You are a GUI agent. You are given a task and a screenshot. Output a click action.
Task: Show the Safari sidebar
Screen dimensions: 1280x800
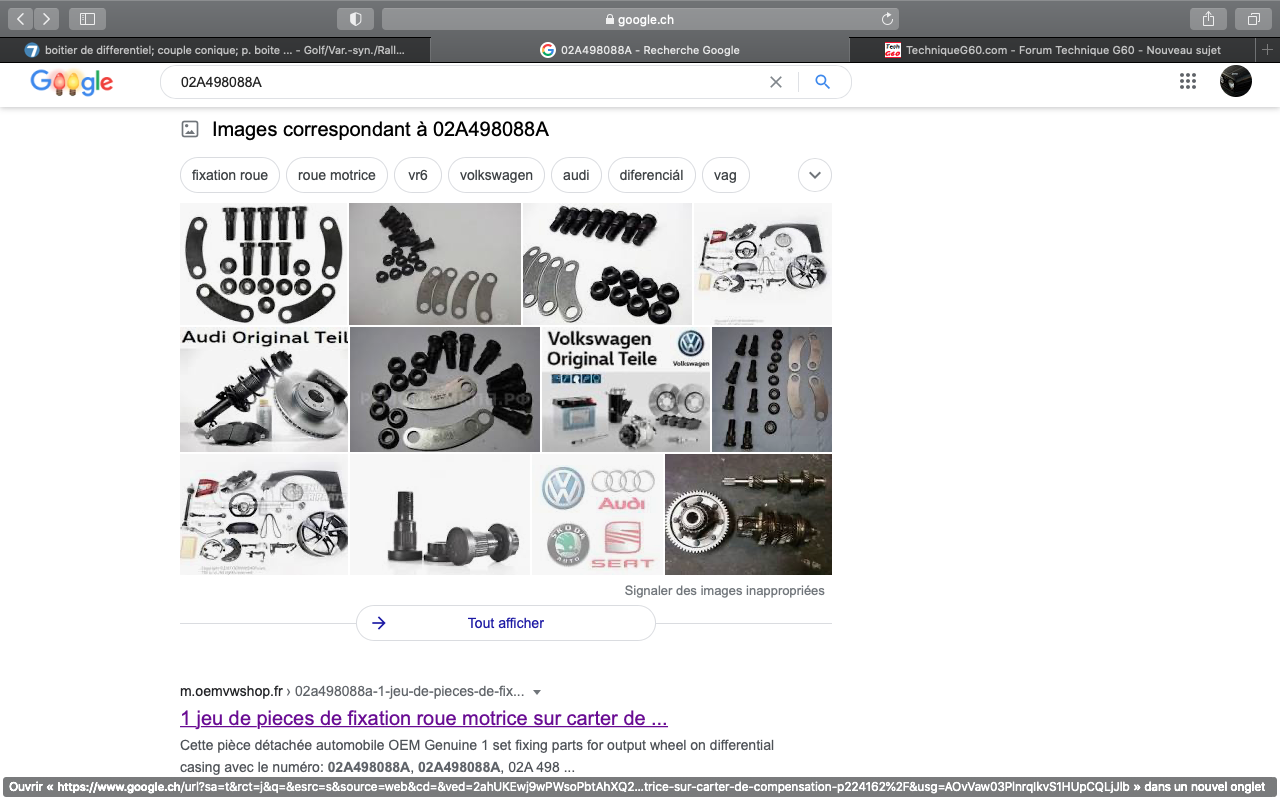[x=87, y=18]
